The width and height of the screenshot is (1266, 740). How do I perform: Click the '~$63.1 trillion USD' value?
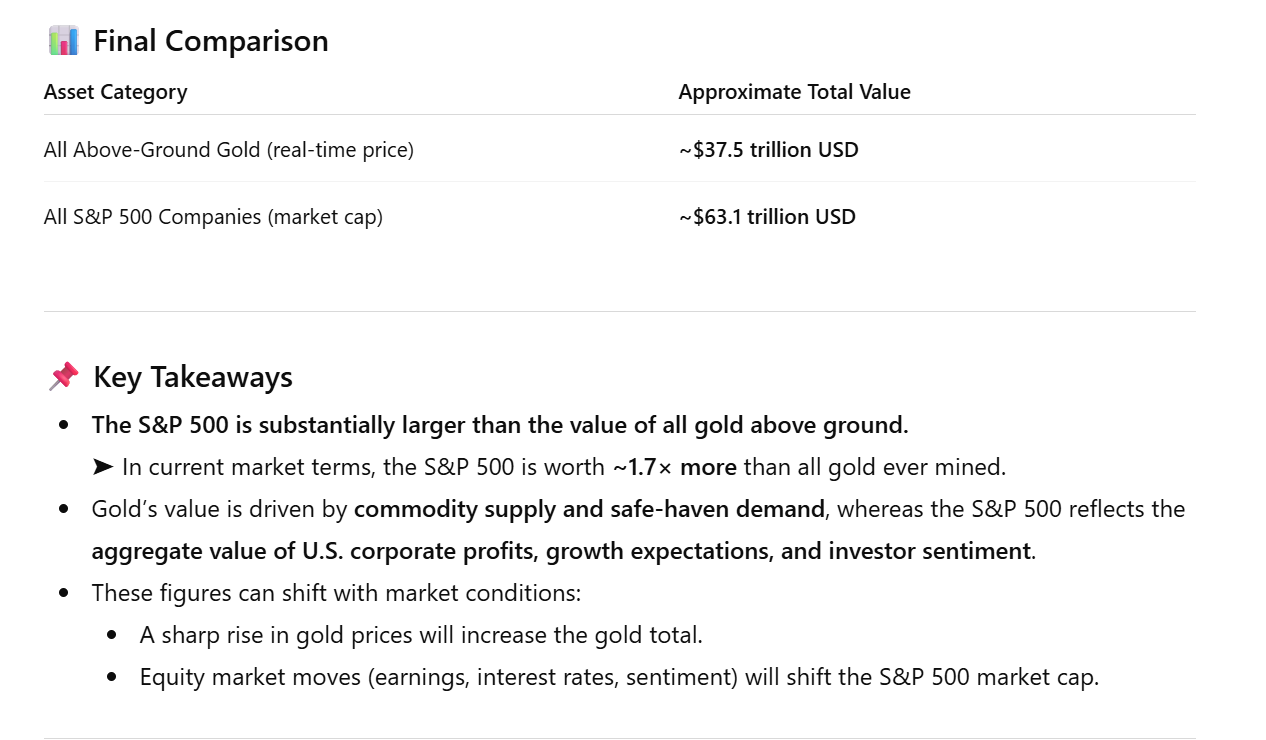767,217
